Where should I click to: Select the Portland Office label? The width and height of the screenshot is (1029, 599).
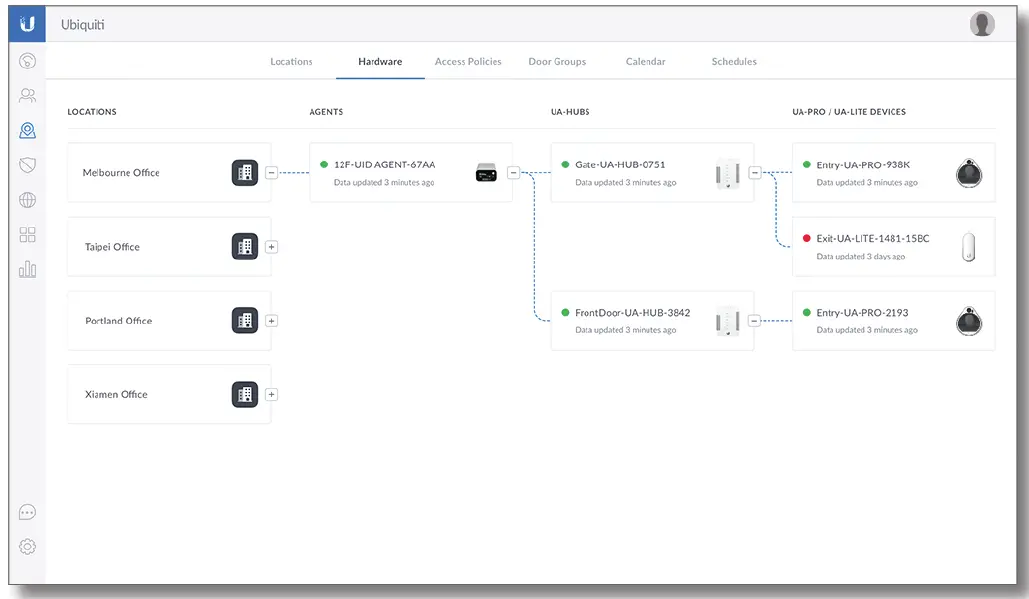(x=119, y=321)
